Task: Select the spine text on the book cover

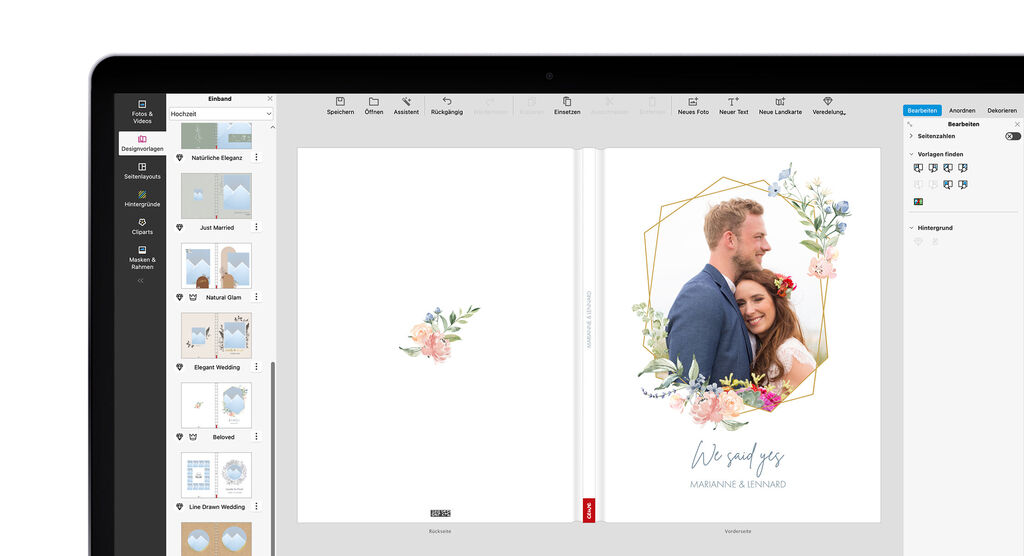Action: [x=588, y=319]
